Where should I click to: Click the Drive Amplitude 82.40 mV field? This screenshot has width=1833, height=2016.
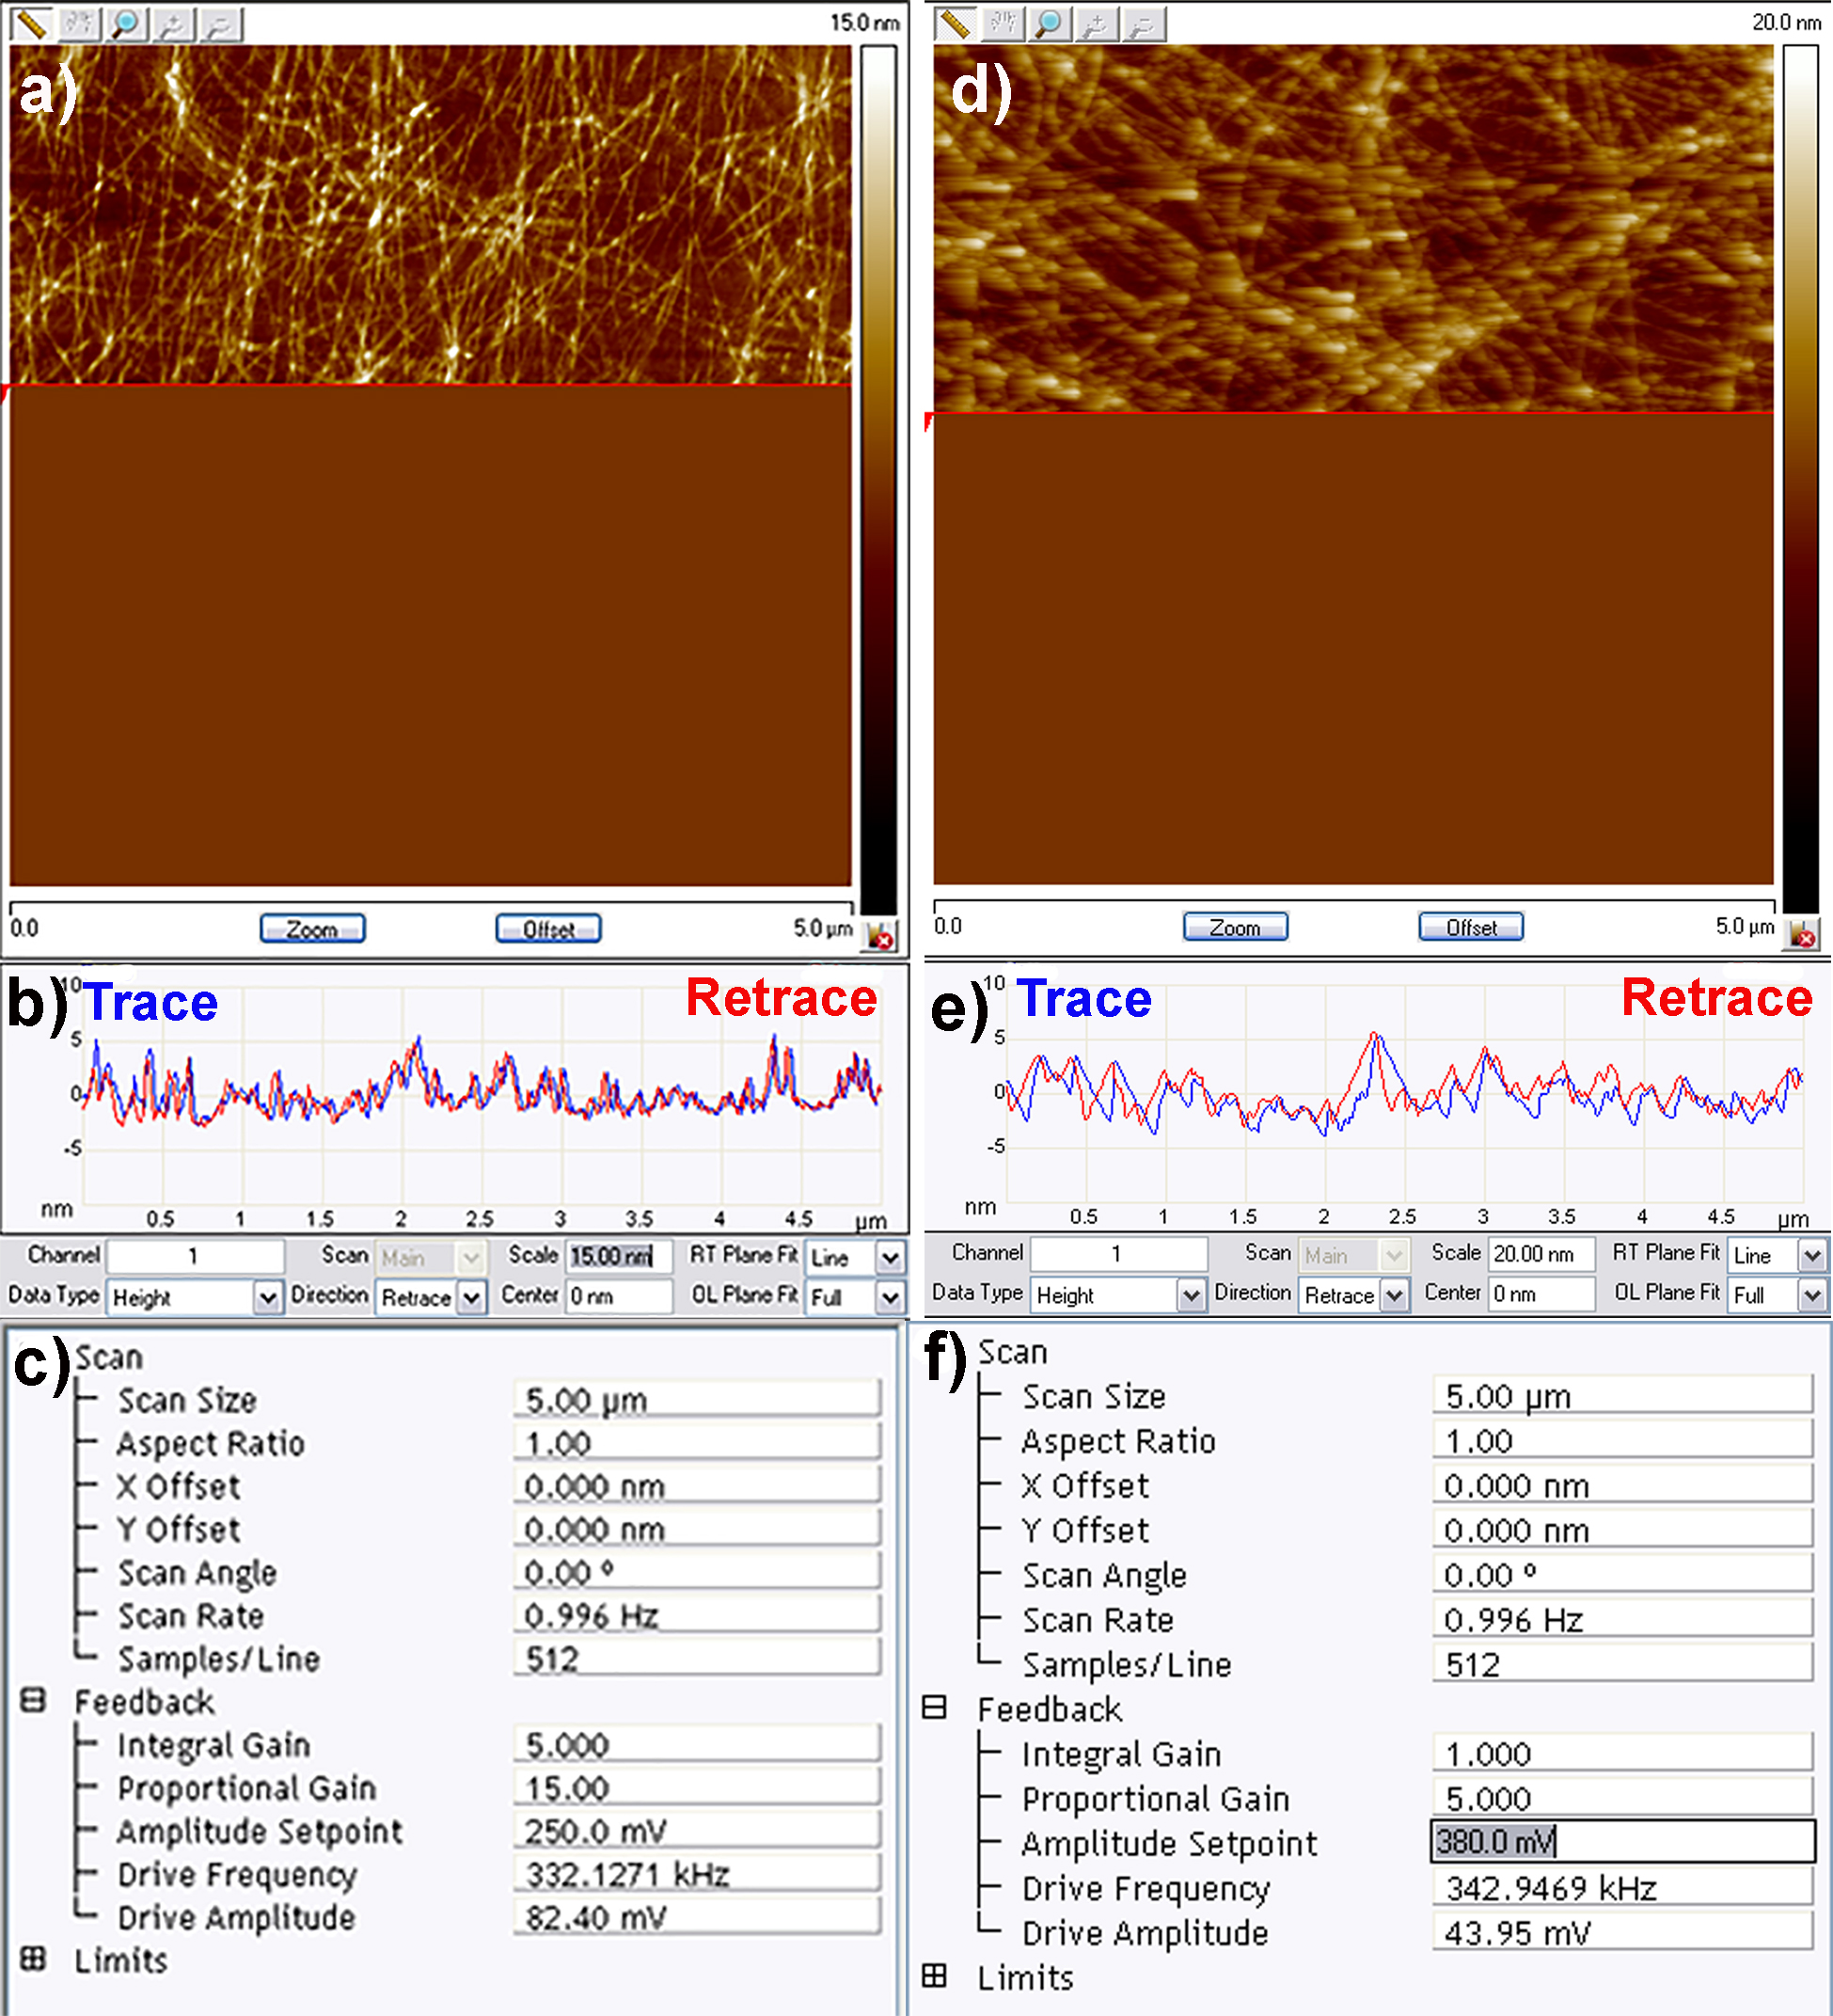tap(697, 1916)
